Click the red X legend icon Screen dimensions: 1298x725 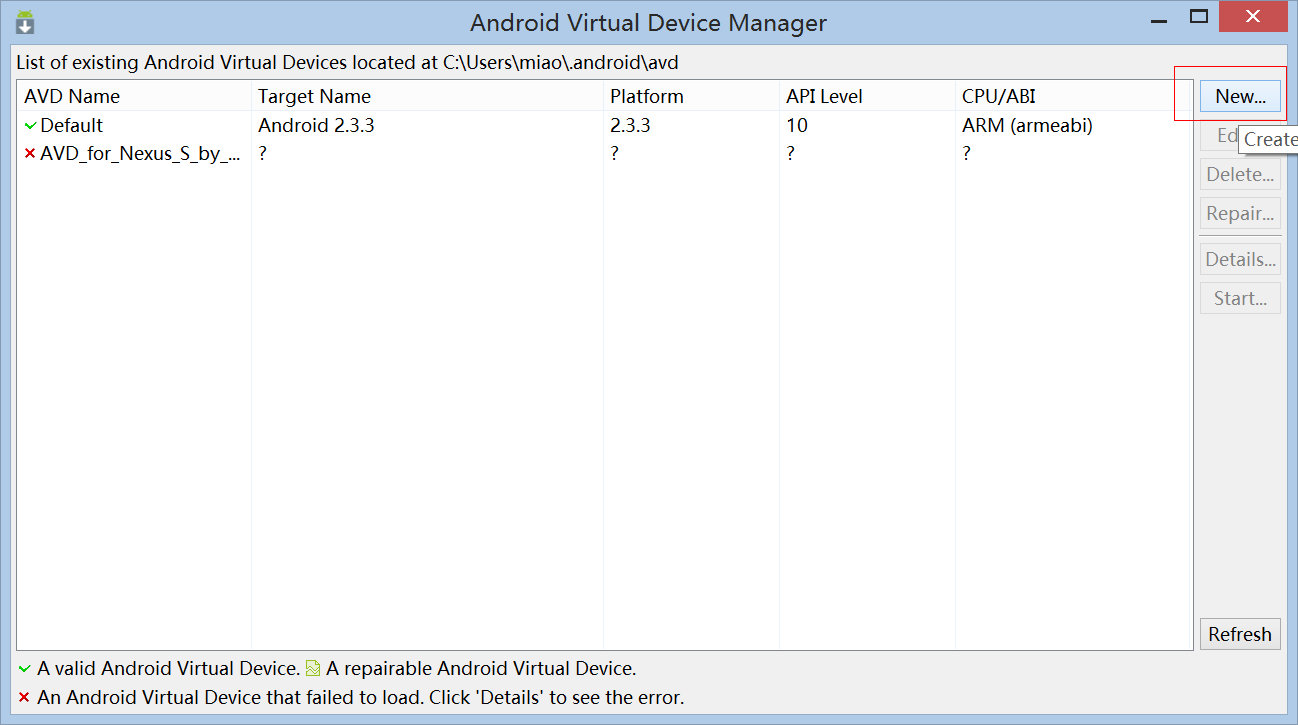[x=24, y=698]
